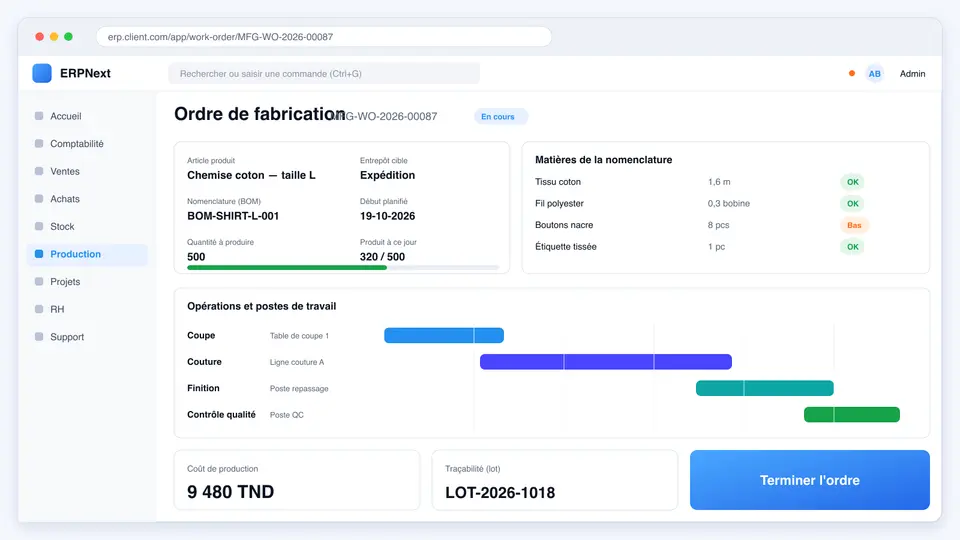Click the Finition operation label
Screen dimensions: 960x540
tap(203, 388)
